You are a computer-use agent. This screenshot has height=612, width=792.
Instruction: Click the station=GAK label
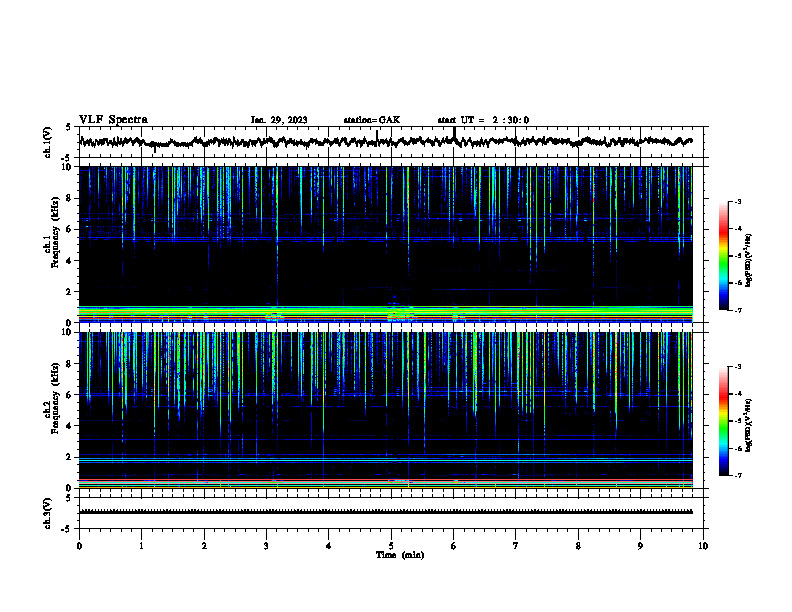[372, 120]
